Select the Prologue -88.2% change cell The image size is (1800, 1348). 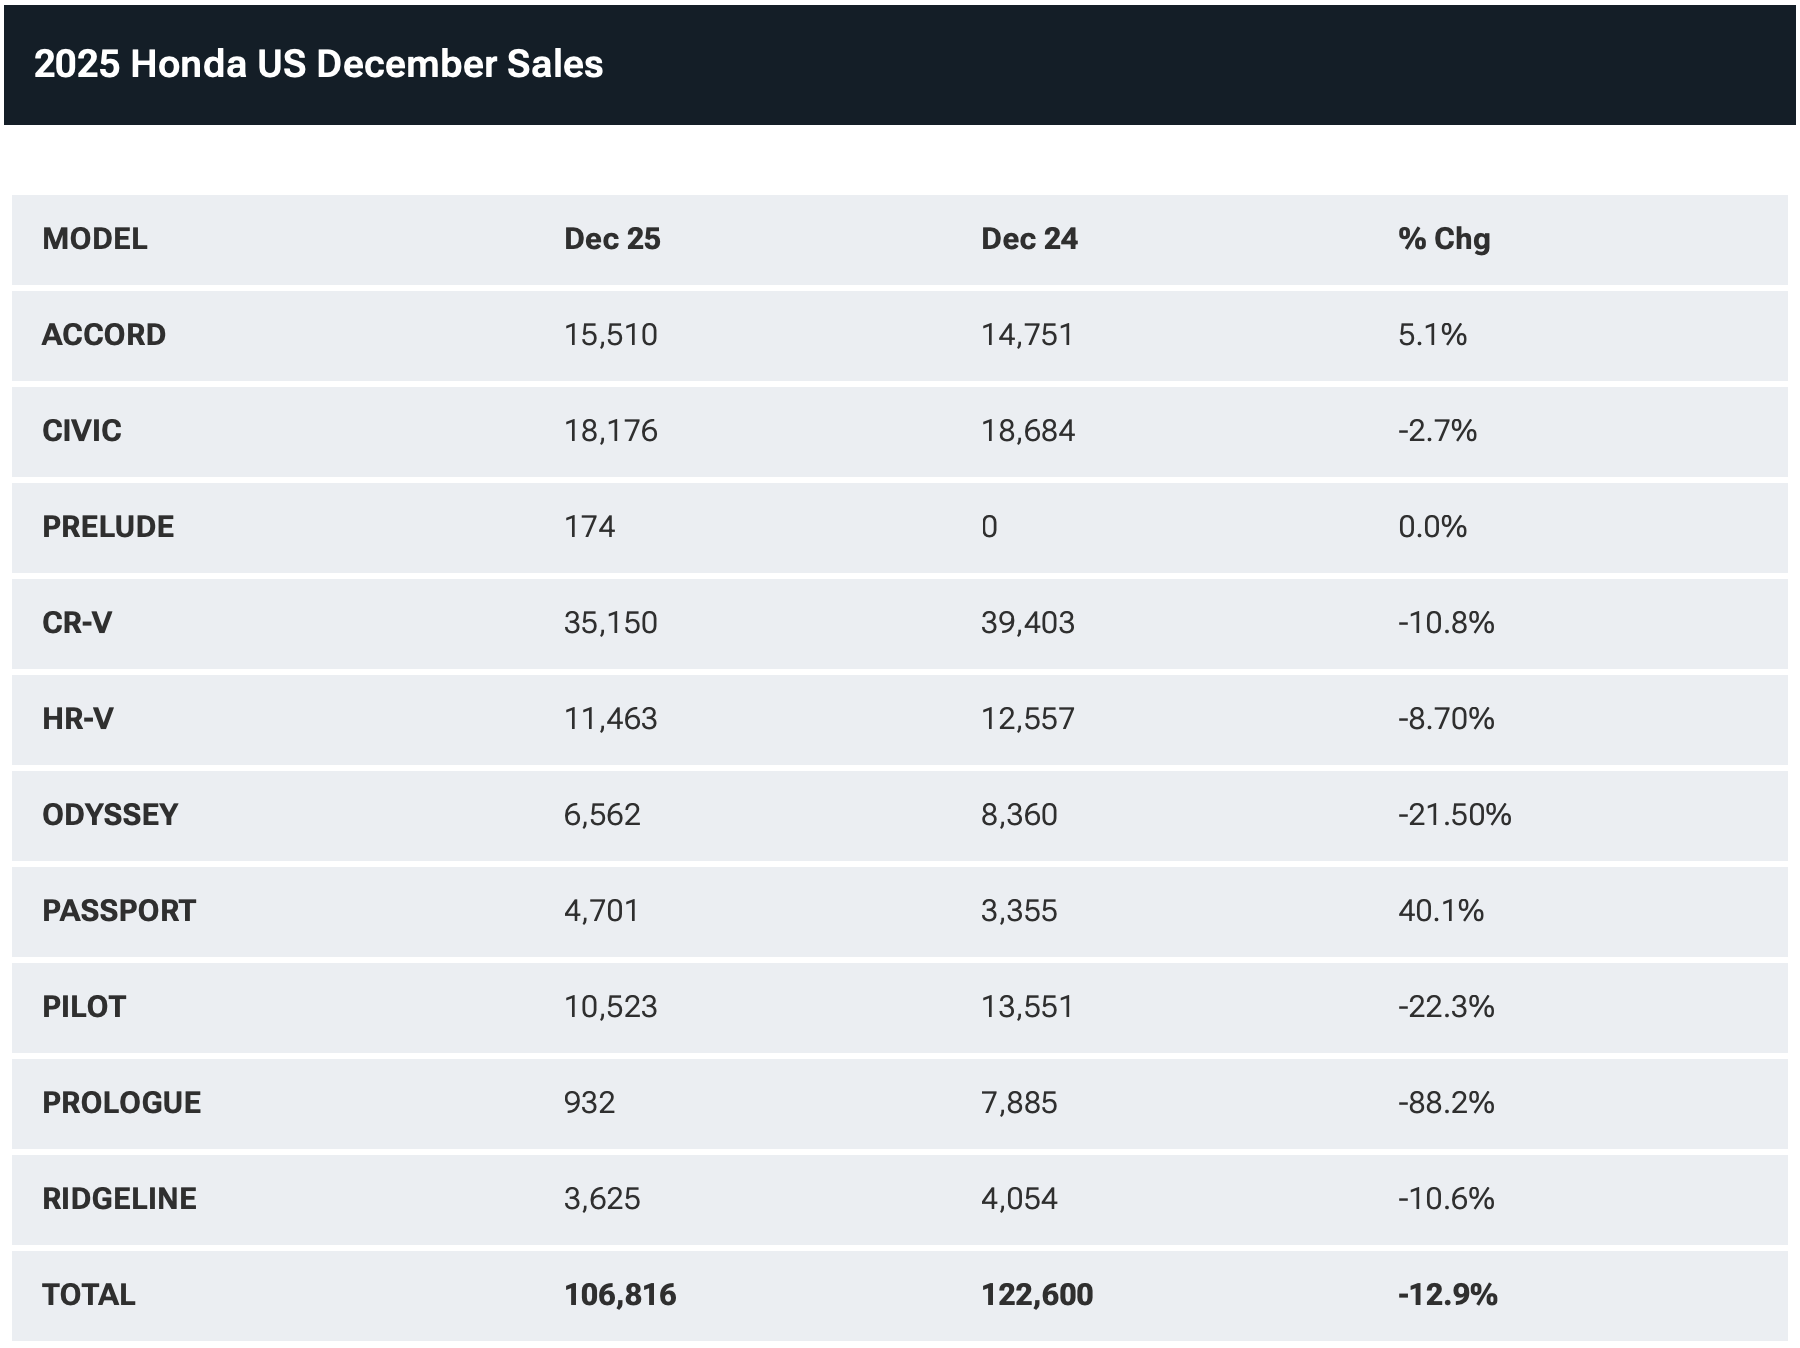(1446, 1103)
